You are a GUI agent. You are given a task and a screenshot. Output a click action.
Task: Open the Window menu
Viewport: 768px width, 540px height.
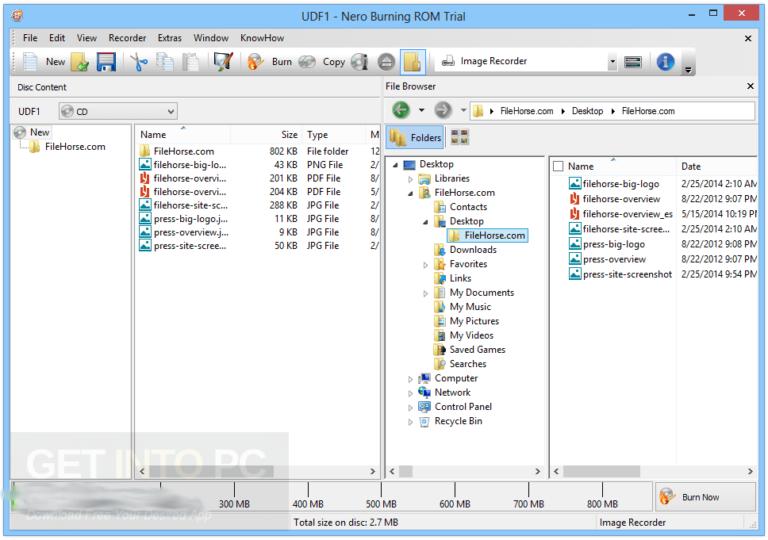pyautogui.click(x=211, y=38)
